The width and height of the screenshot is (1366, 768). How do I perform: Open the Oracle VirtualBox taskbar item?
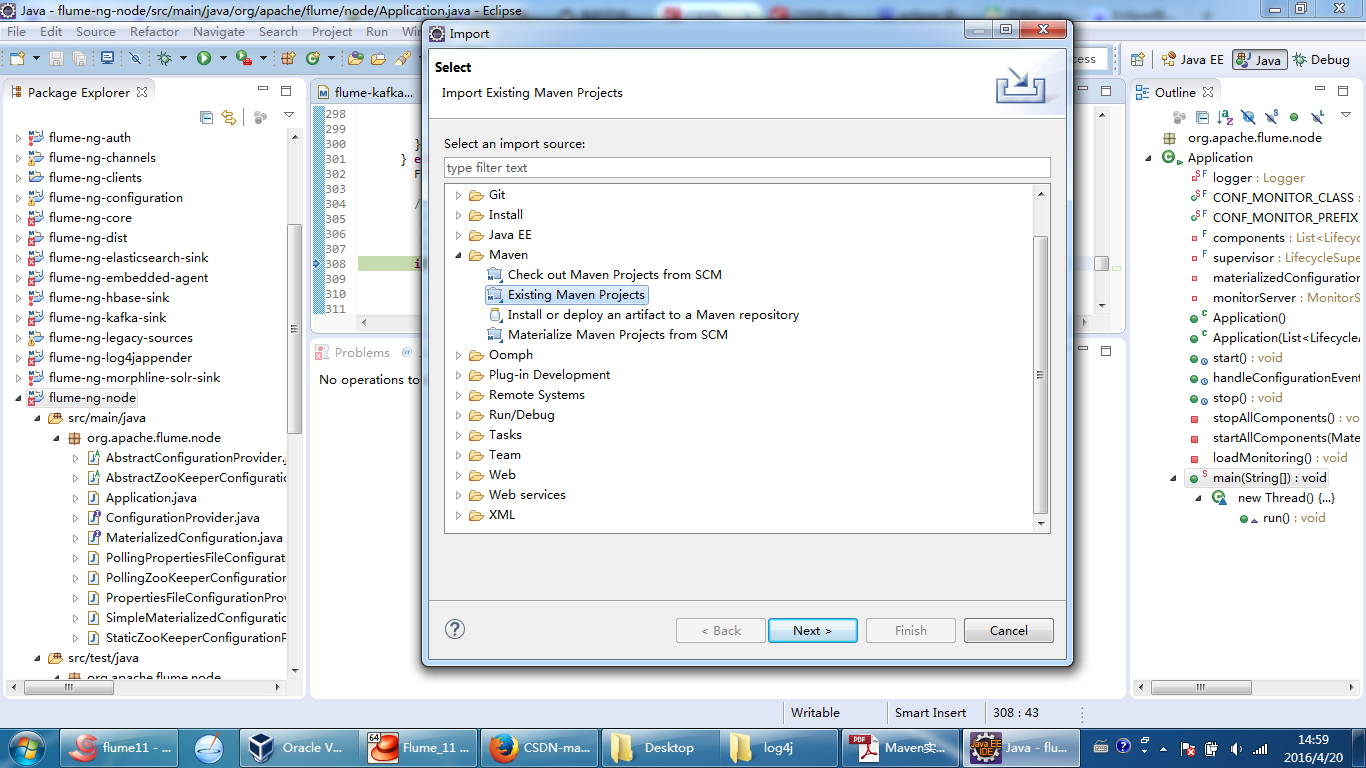pyautogui.click(x=298, y=747)
